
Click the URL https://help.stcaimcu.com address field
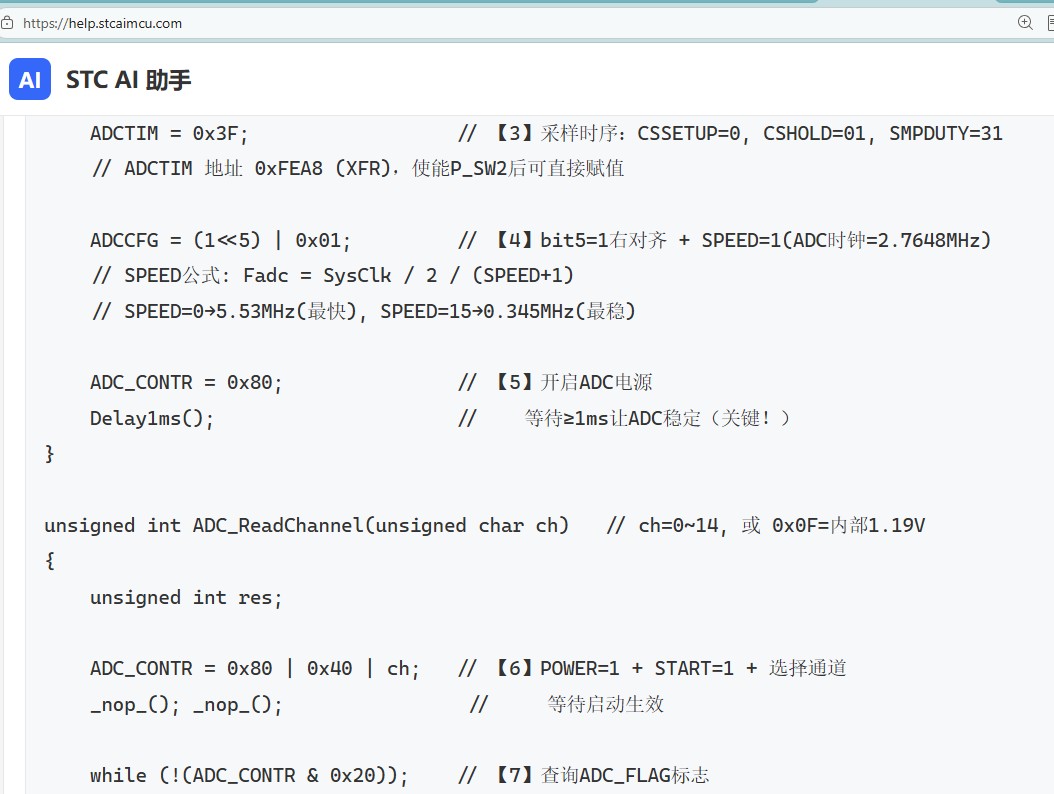click(102, 23)
